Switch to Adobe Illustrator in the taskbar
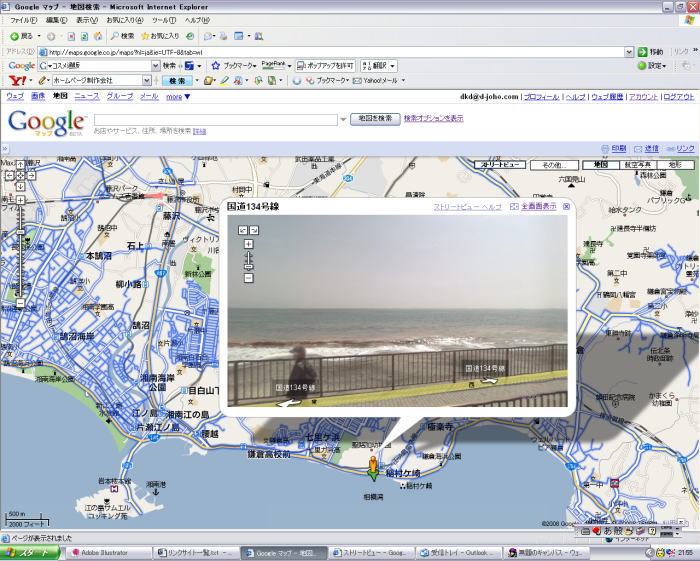The image size is (700, 561). [x=107, y=553]
